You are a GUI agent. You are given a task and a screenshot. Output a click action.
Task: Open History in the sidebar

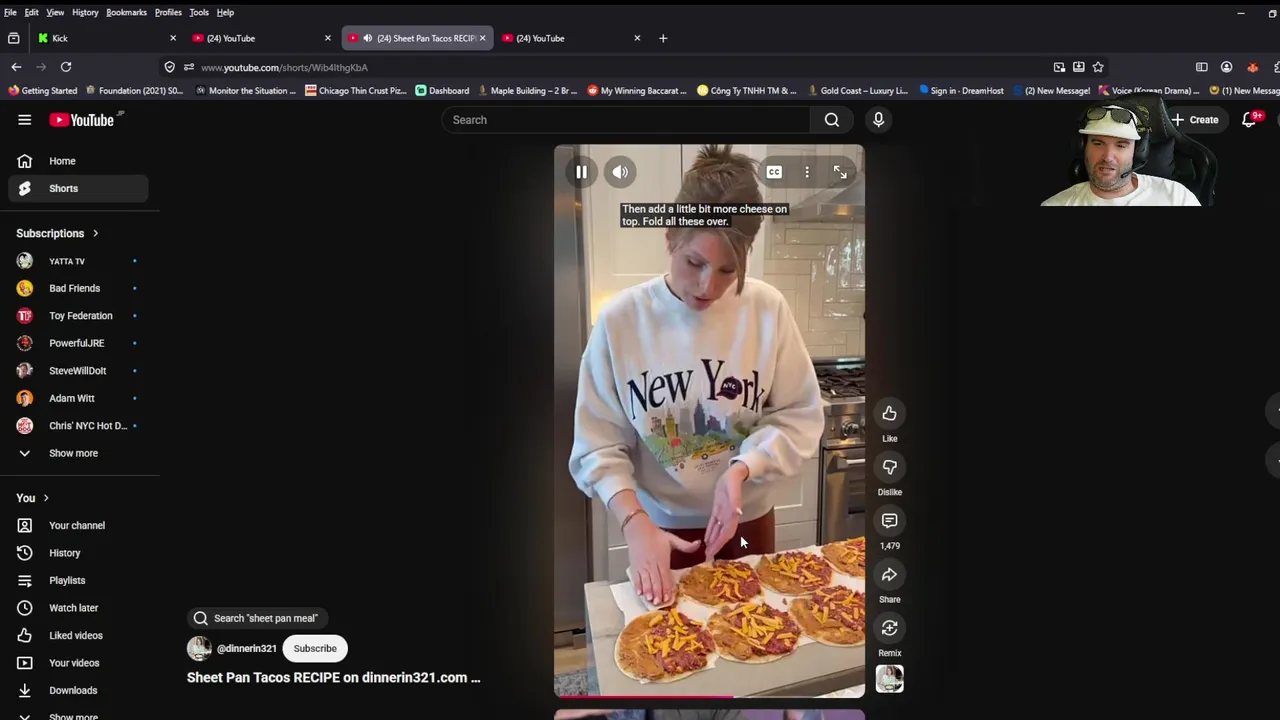tap(78, 553)
